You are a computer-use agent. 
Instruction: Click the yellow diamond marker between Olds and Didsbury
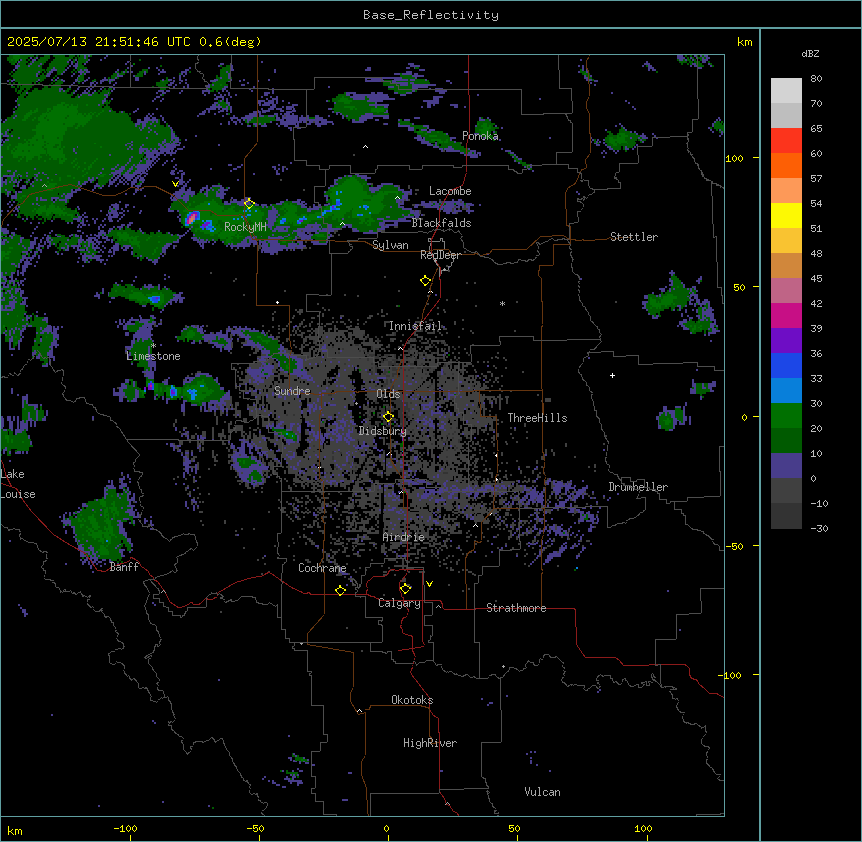click(x=388, y=416)
